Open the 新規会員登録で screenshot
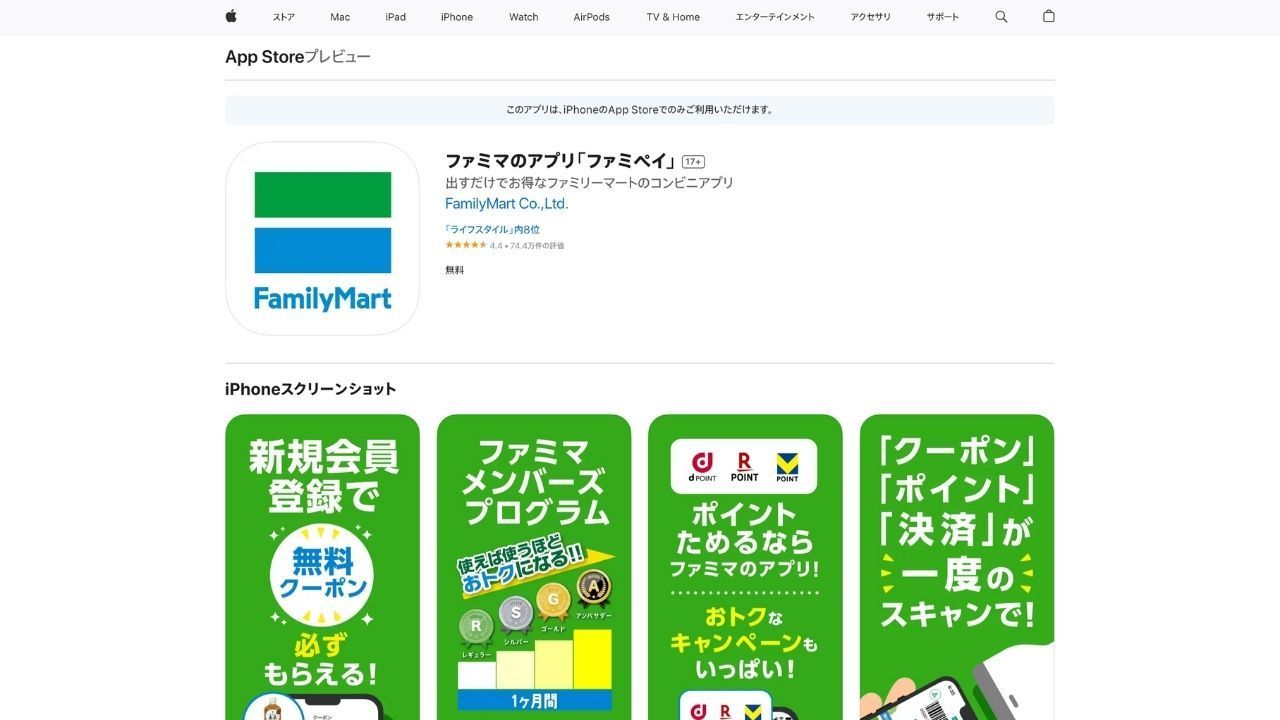This screenshot has width=1280, height=720. (x=322, y=567)
